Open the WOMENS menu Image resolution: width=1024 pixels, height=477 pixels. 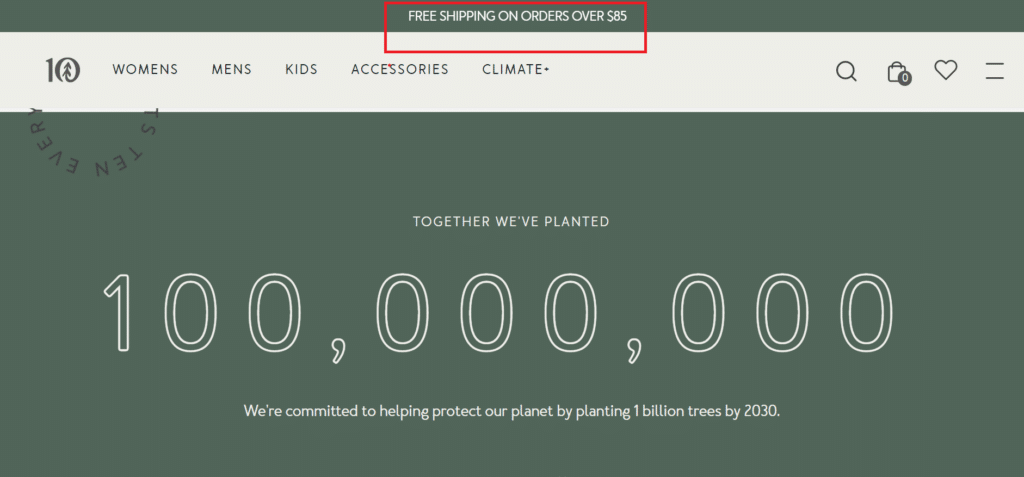pyautogui.click(x=145, y=70)
